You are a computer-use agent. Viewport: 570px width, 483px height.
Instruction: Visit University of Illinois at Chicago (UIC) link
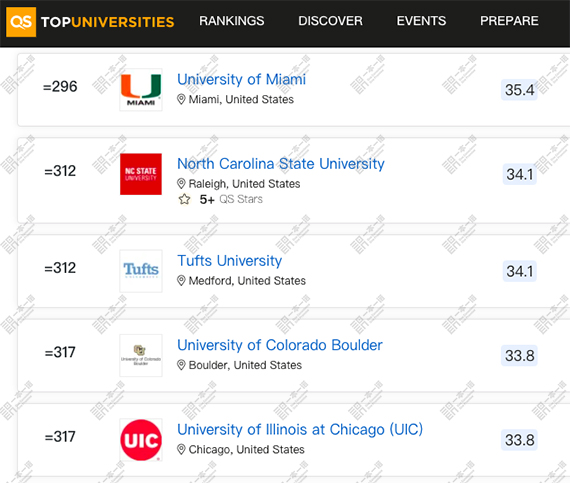(300, 429)
